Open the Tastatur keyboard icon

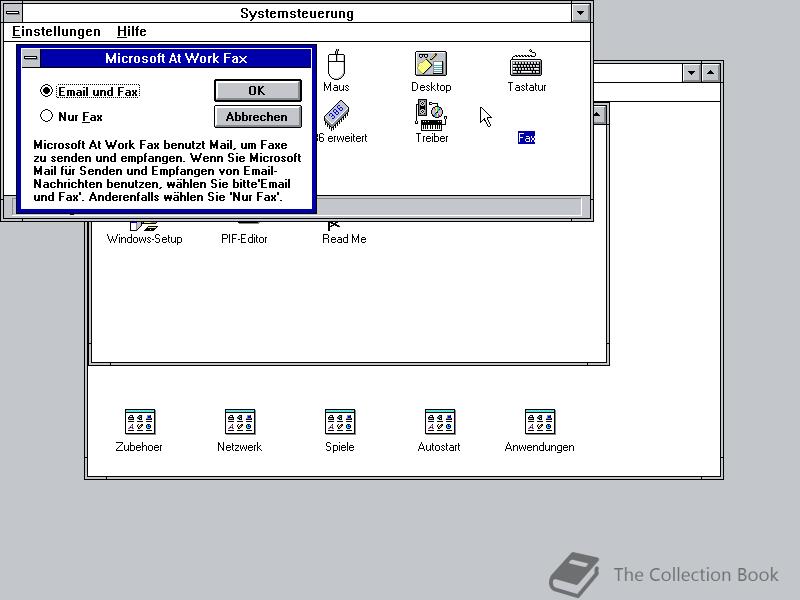click(x=526, y=64)
